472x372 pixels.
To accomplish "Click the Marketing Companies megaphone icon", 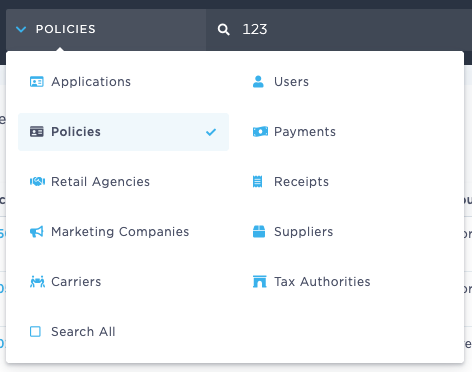I will coord(36,232).
